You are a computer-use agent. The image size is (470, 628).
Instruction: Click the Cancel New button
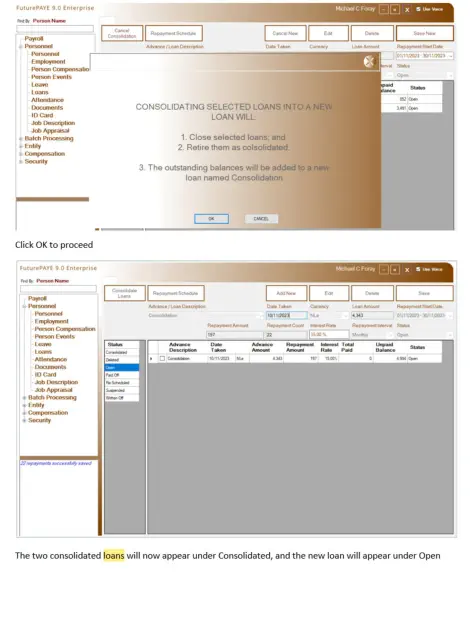(x=285, y=33)
